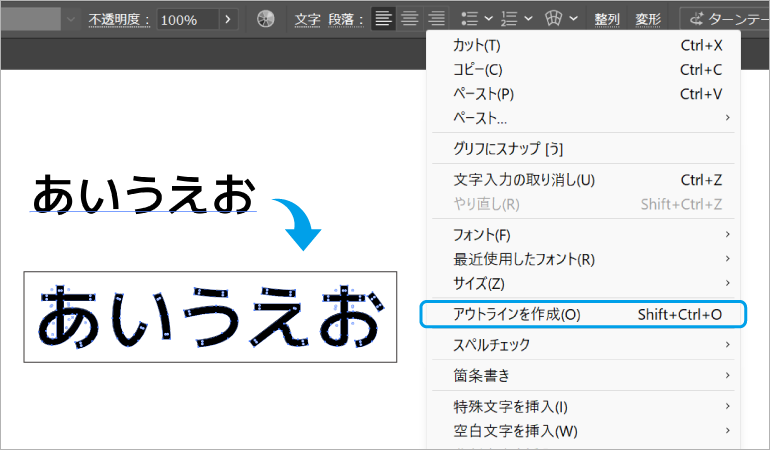Expand the numbered list dropdown arrow
Viewport: 770px width, 450px height.
point(528,19)
